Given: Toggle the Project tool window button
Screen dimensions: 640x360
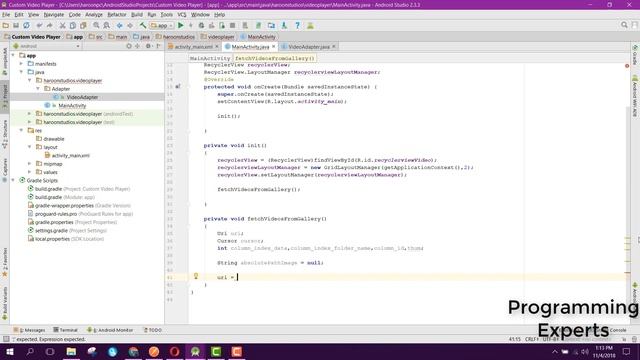Looking at the screenshot, I should (x=5, y=96).
